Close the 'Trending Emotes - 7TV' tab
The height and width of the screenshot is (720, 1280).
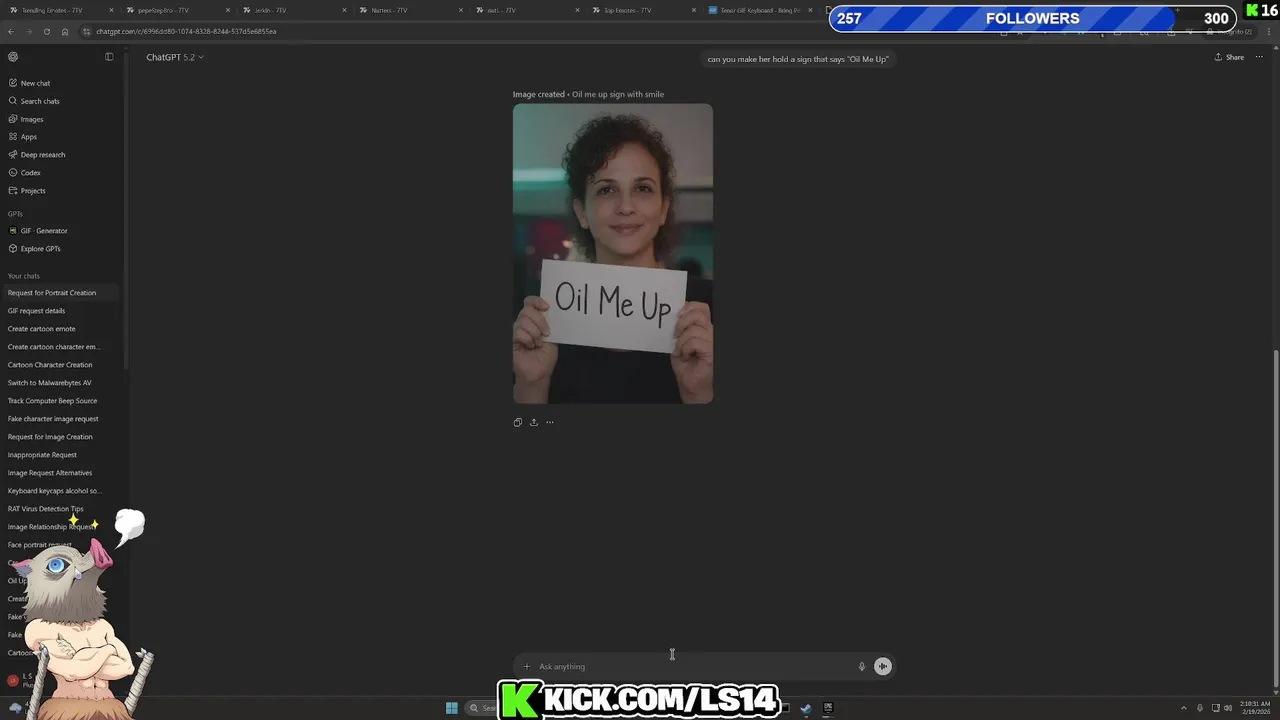(x=111, y=10)
